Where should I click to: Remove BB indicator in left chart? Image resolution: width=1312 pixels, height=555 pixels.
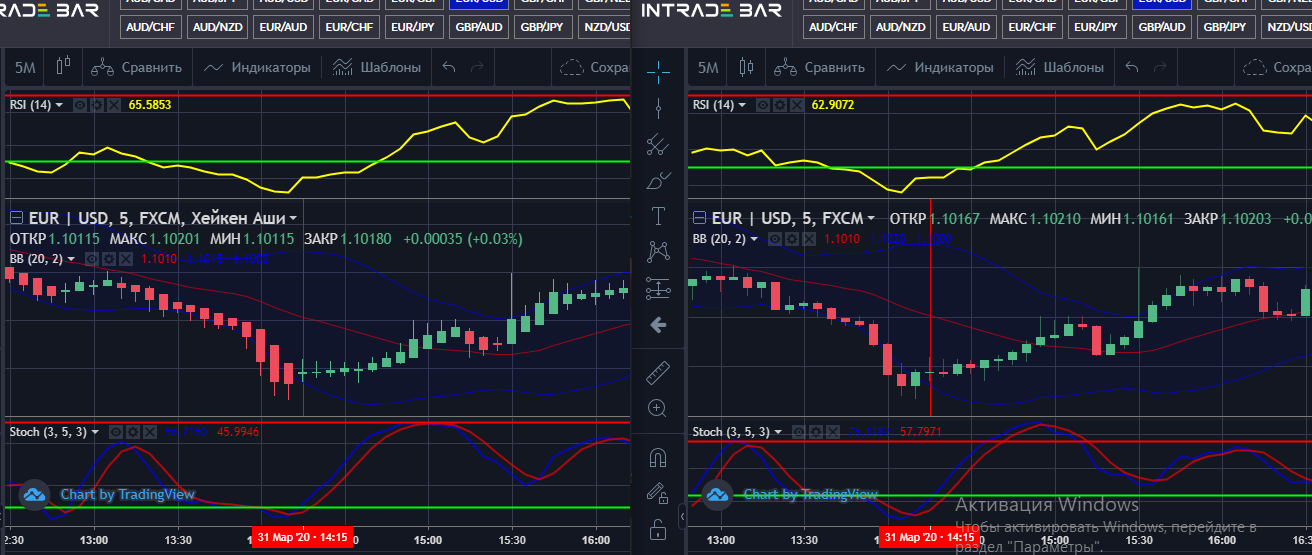tap(124, 259)
